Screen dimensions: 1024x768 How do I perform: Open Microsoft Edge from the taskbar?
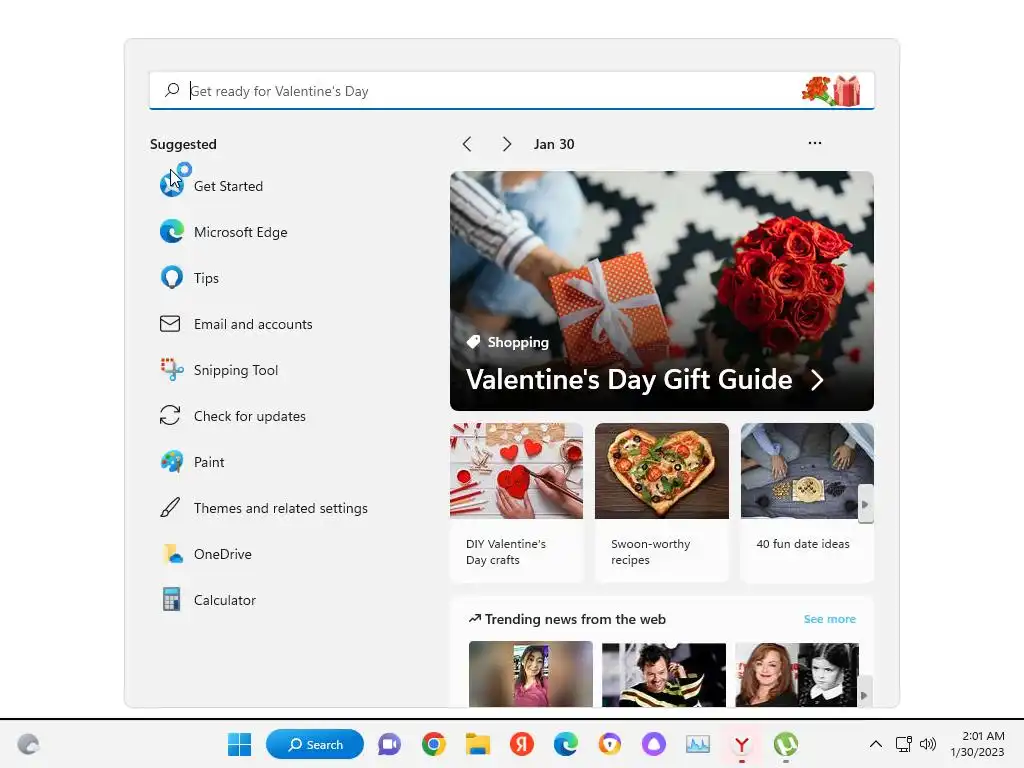[566, 744]
